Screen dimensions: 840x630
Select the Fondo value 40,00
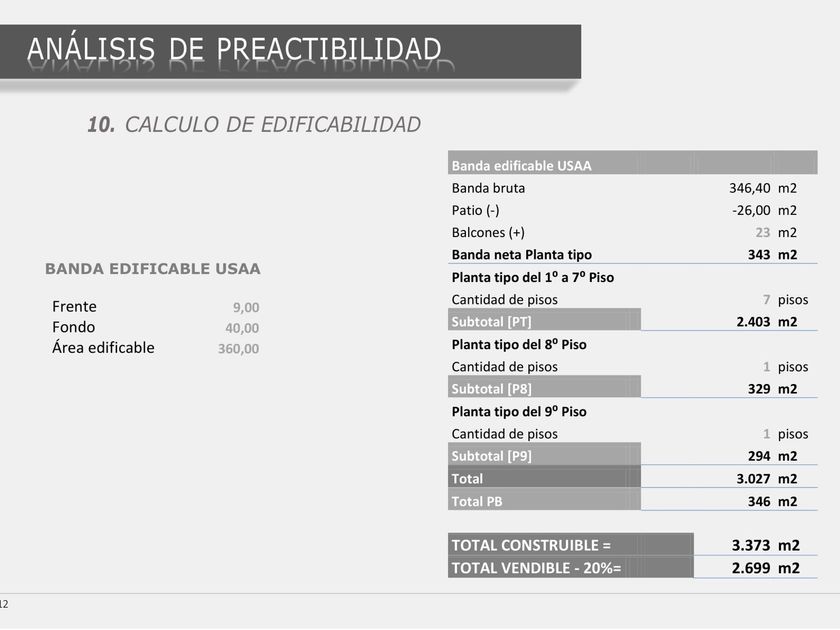click(x=242, y=328)
